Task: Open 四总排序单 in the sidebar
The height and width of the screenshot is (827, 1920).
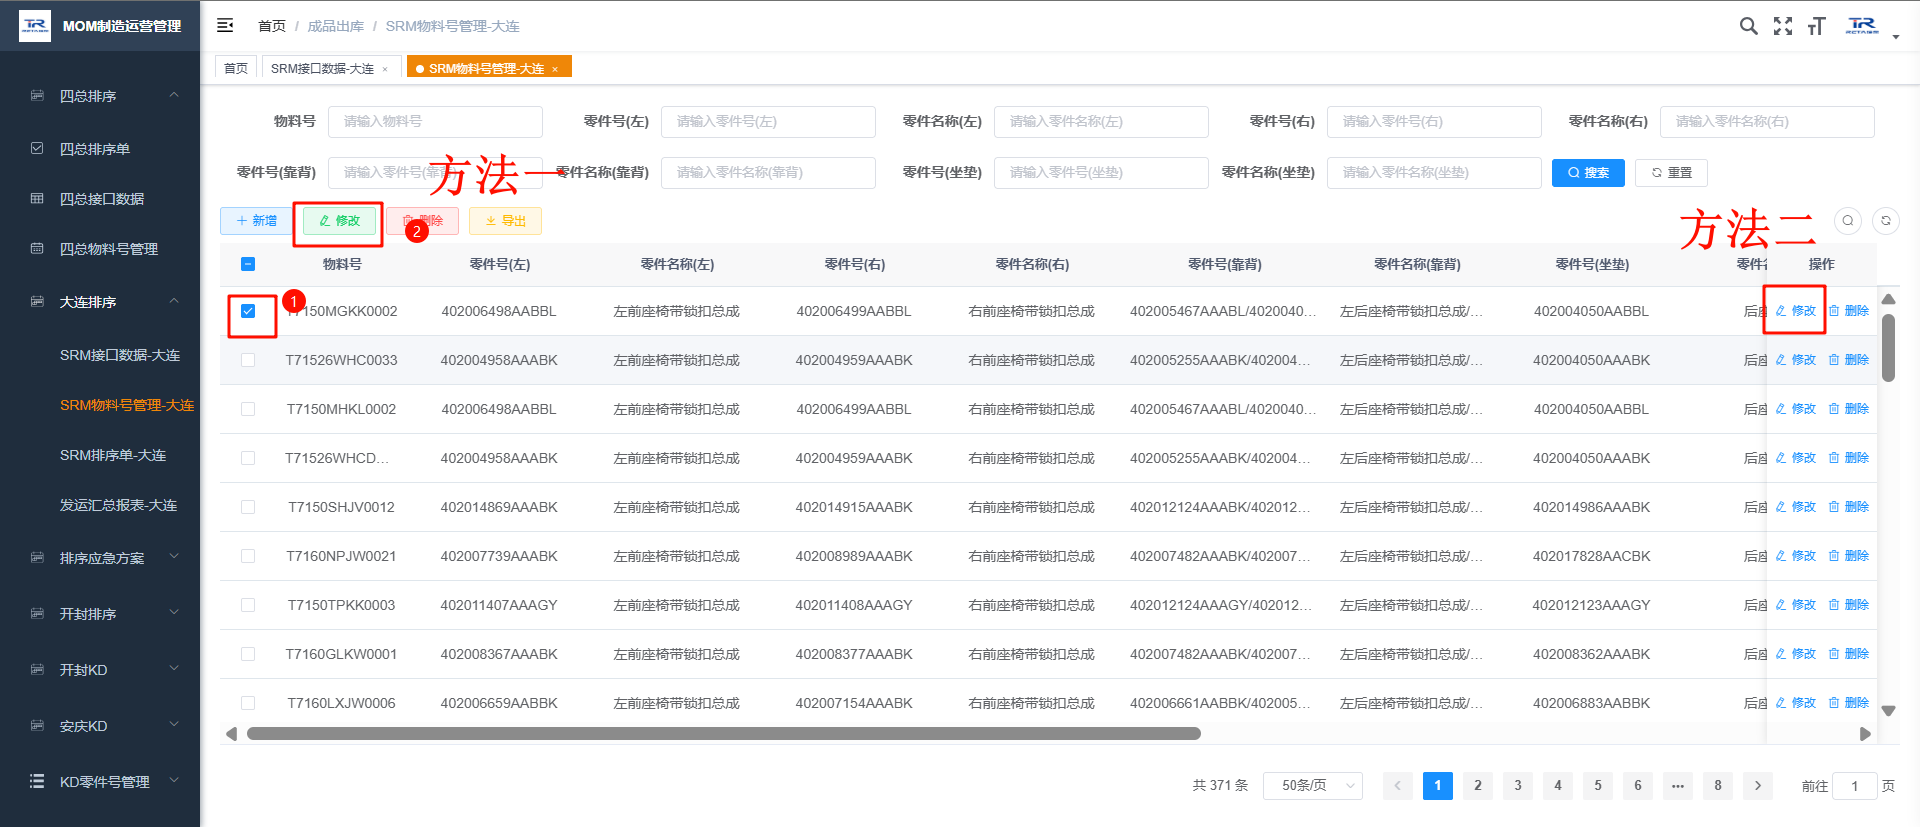Action: [x=100, y=149]
